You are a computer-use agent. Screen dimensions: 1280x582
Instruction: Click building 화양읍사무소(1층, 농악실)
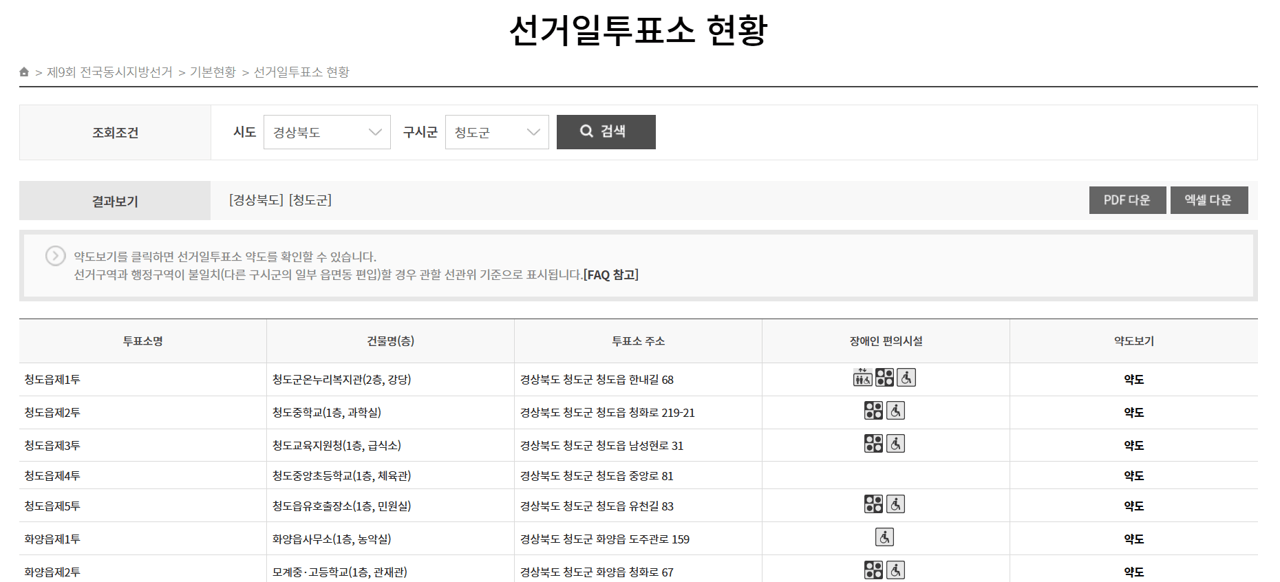[332, 539]
